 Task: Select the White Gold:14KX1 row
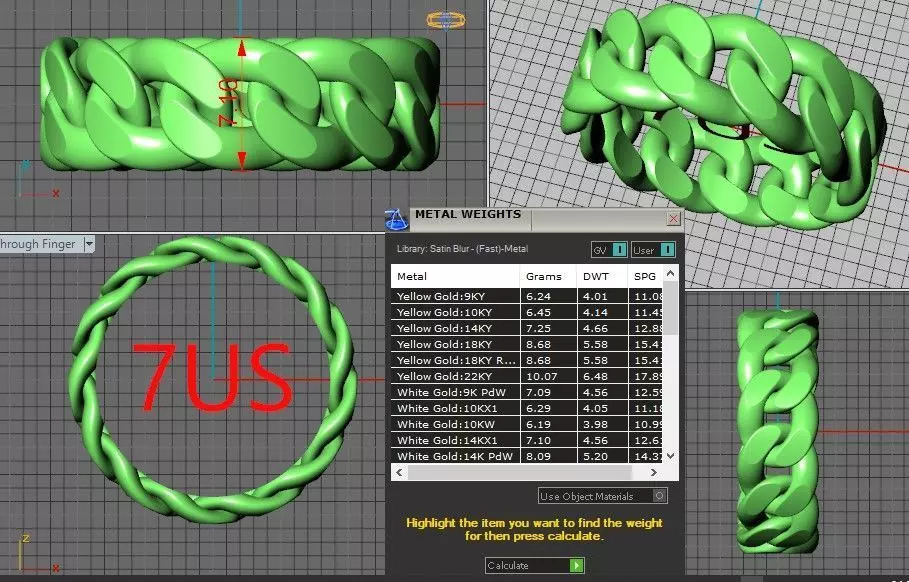click(526, 440)
